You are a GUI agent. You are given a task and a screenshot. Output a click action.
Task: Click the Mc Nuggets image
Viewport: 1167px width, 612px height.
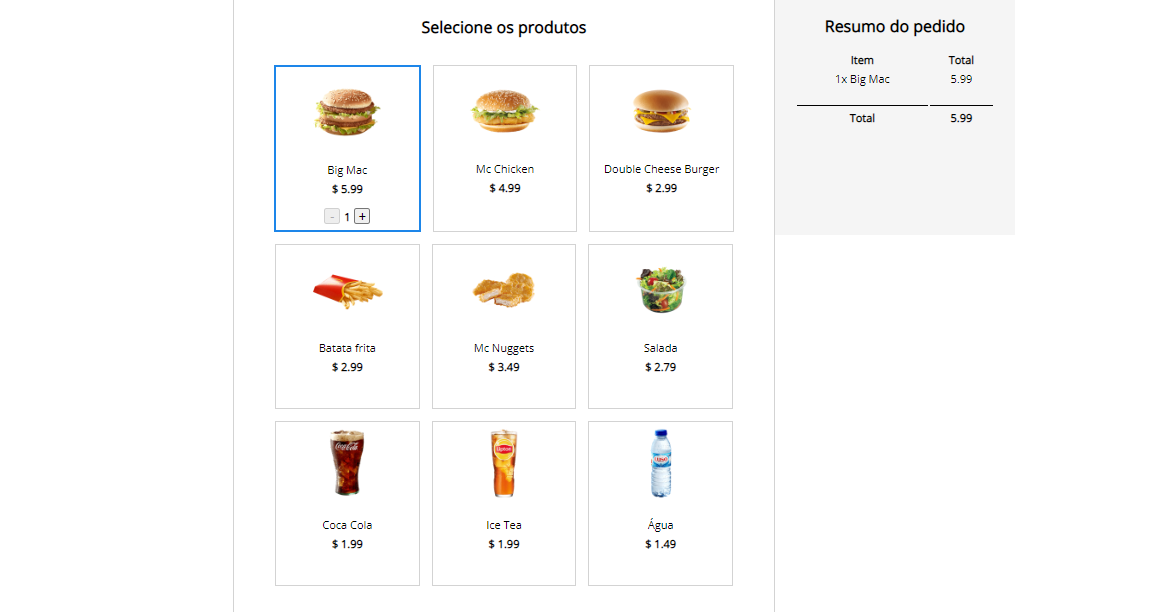[504, 290]
